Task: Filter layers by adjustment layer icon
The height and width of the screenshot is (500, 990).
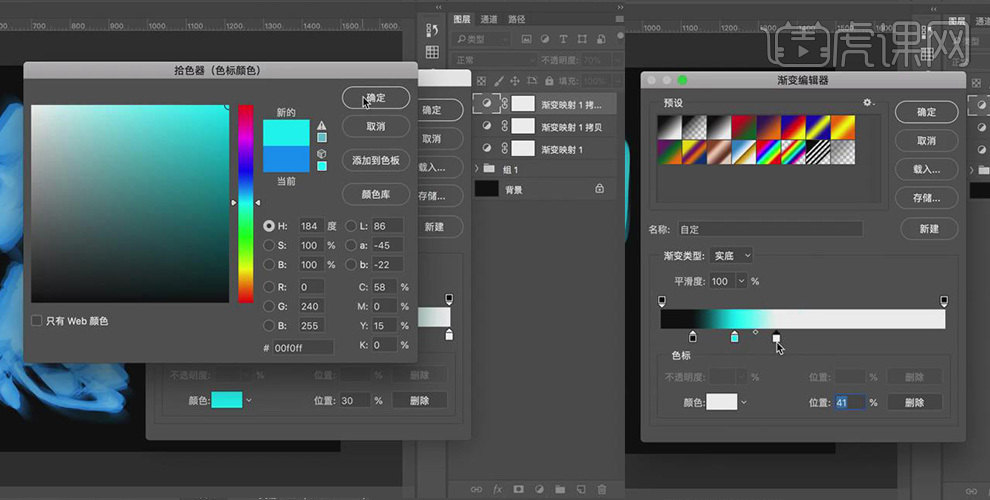Action: [x=544, y=39]
